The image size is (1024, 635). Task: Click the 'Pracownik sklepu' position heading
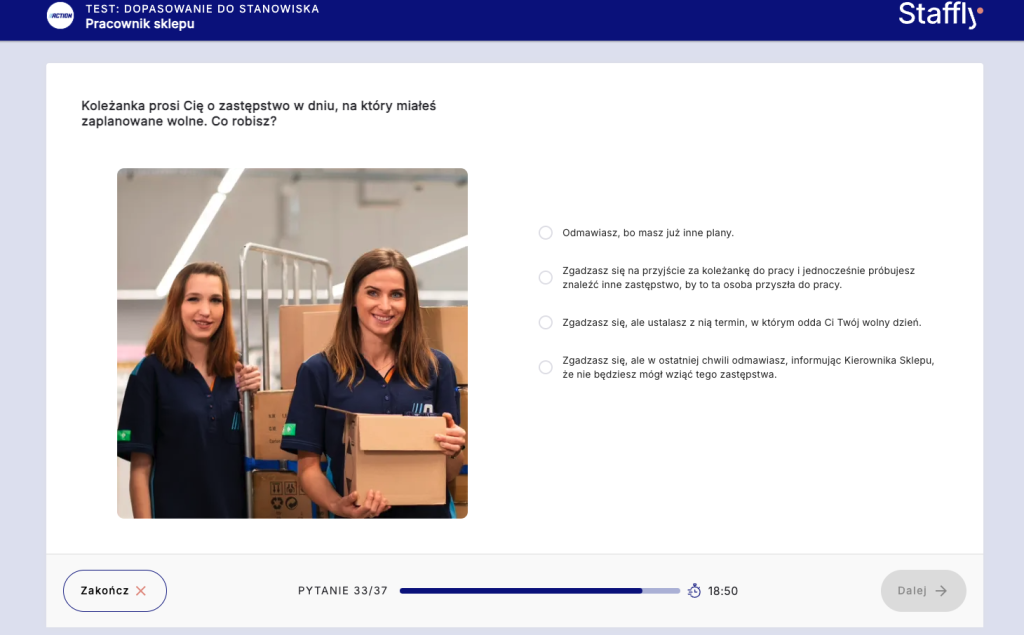point(139,24)
